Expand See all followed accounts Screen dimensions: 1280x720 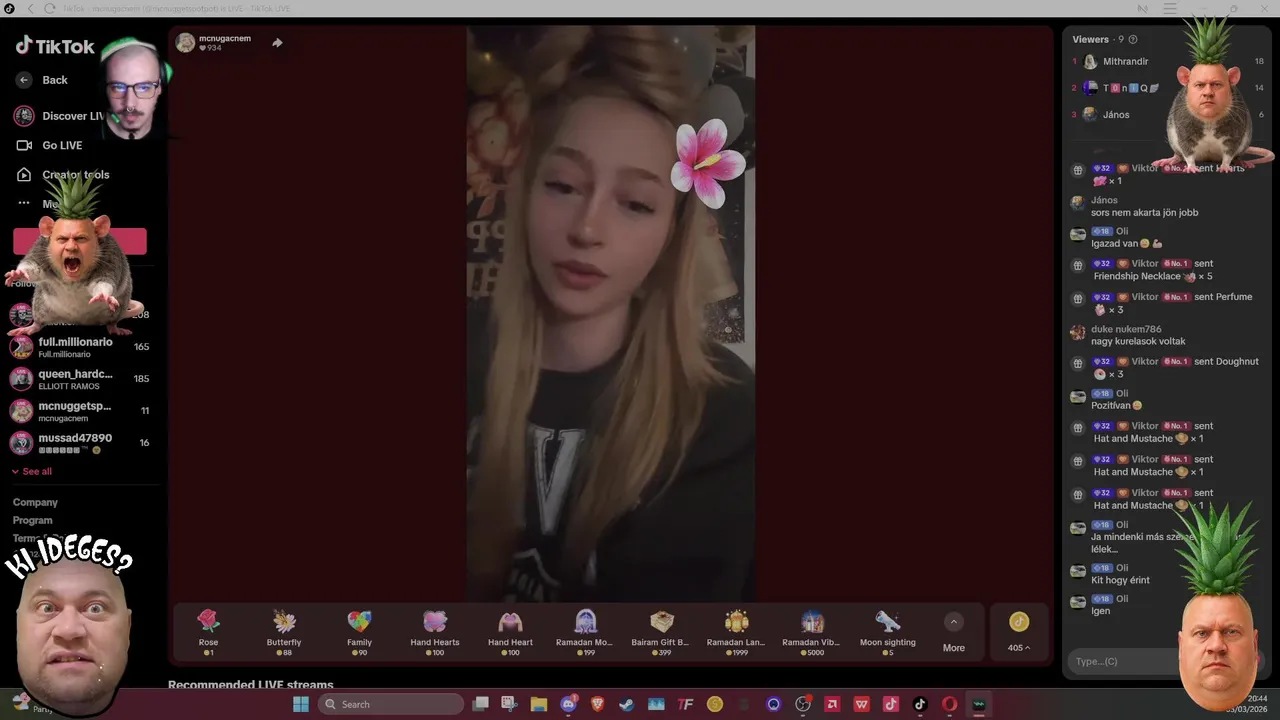pyautogui.click(x=32, y=471)
